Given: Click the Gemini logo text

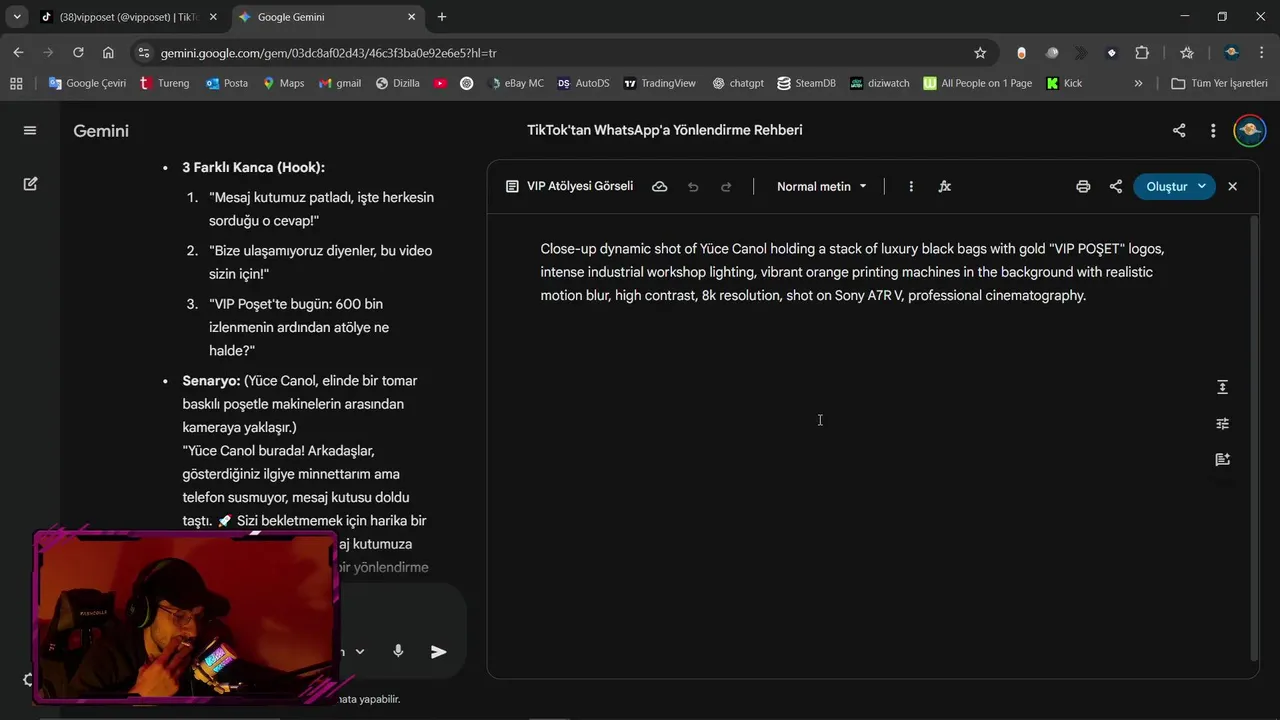Looking at the screenshot, I should pos(101,131).
